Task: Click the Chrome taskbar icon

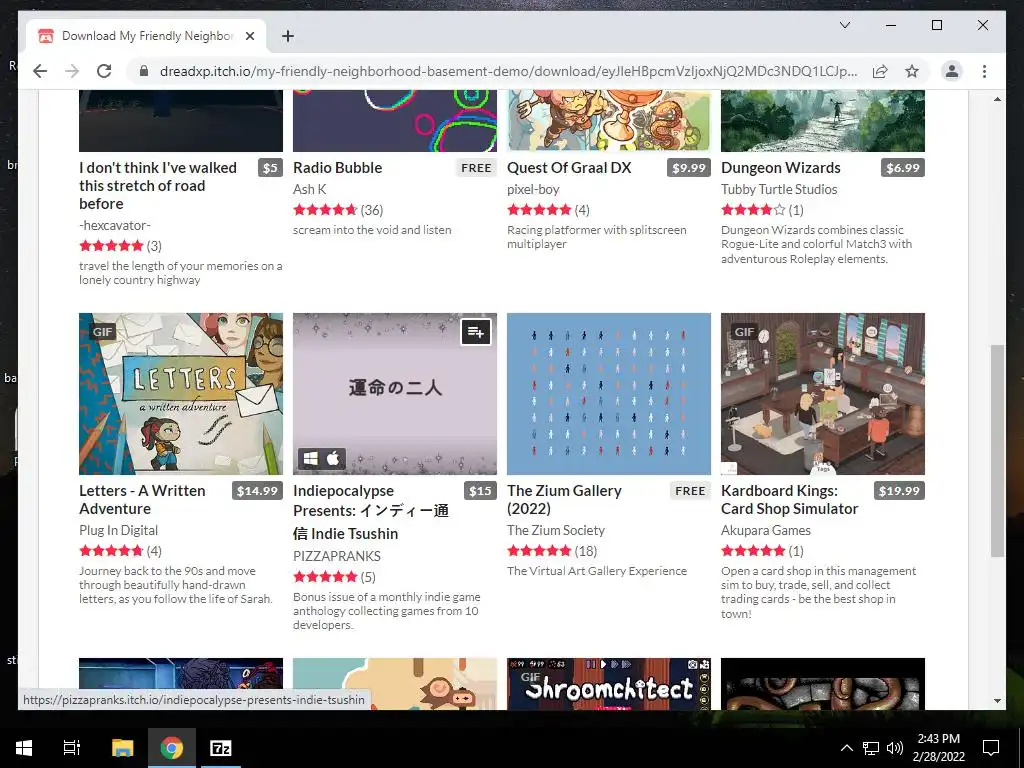Action: tap(172, 748)
